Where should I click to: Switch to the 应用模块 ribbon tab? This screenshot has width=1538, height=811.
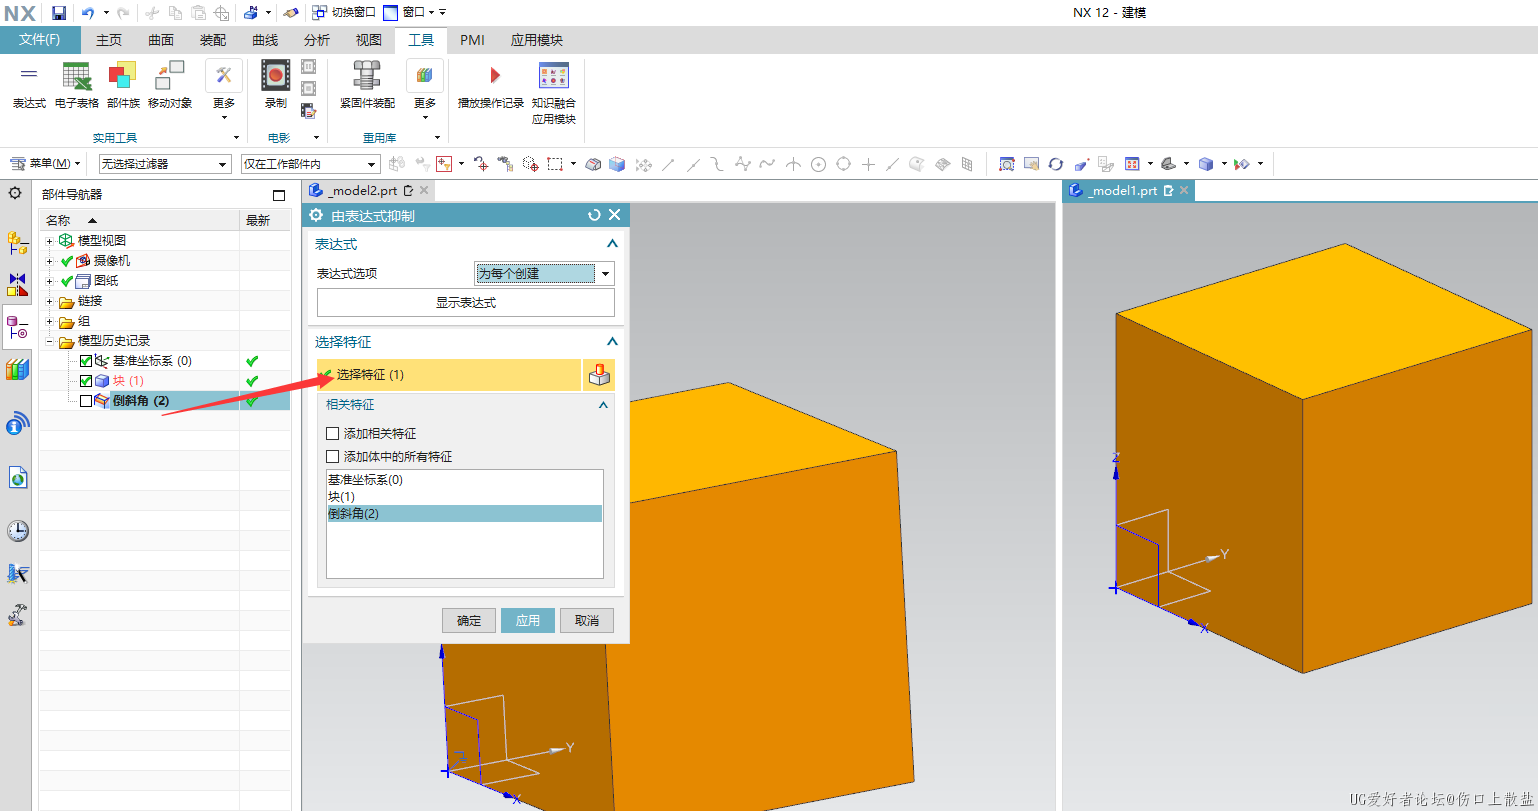537,40
